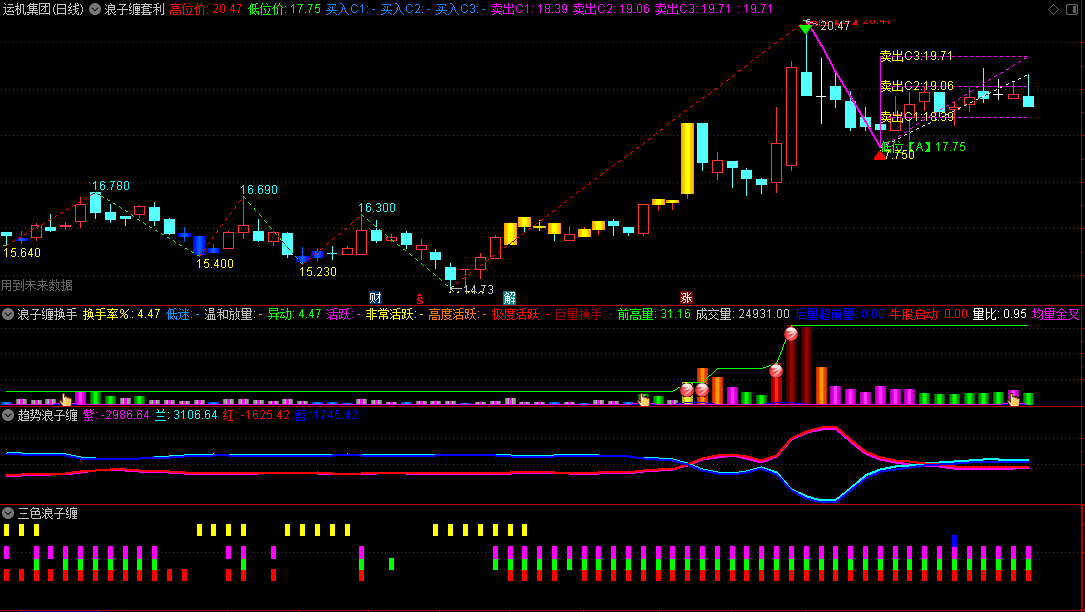Click the leftmost hand pointer in volume panel
Screen dimensions: 1085x612
66,399
